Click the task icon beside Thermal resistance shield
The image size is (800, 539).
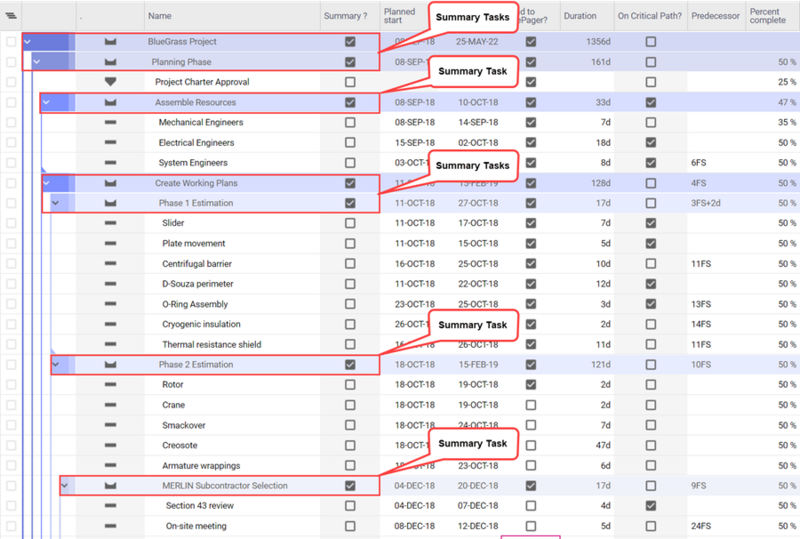[x=110, y=345]
